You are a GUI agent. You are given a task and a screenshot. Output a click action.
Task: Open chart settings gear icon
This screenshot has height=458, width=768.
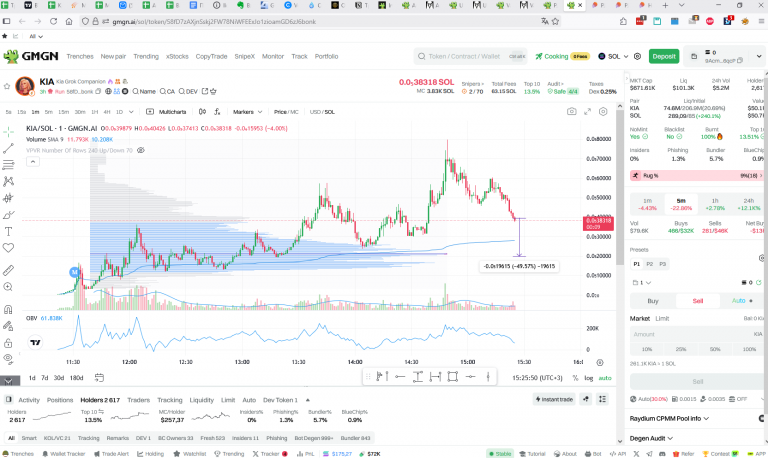click(x=603, y=112)
